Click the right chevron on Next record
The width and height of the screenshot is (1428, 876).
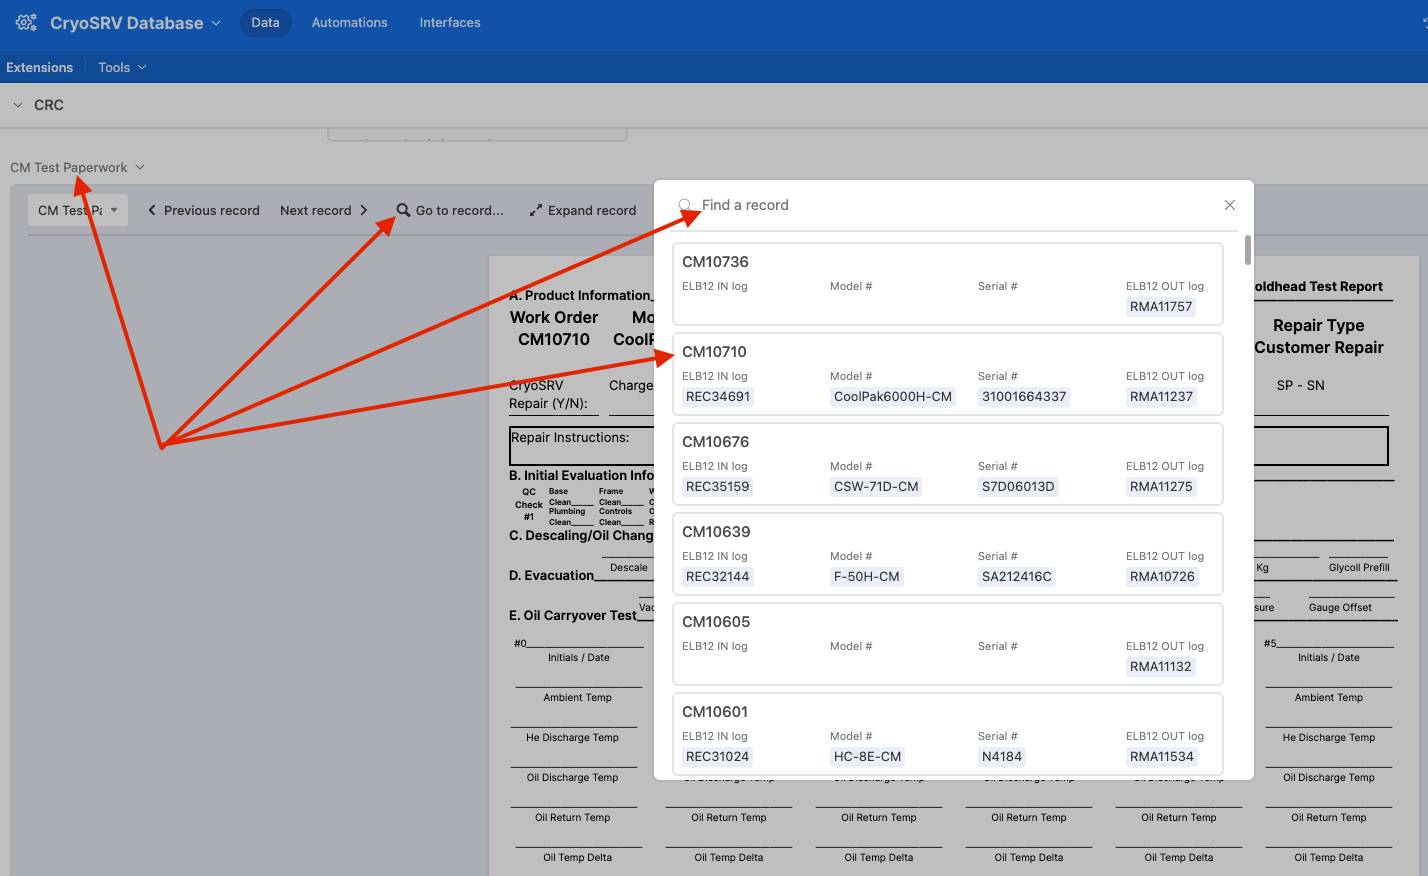tap(362, 210)
